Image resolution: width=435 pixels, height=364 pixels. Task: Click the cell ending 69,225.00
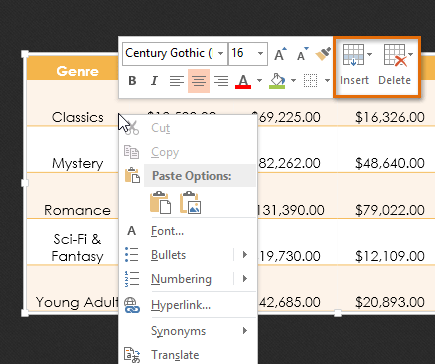coord(289,117)
